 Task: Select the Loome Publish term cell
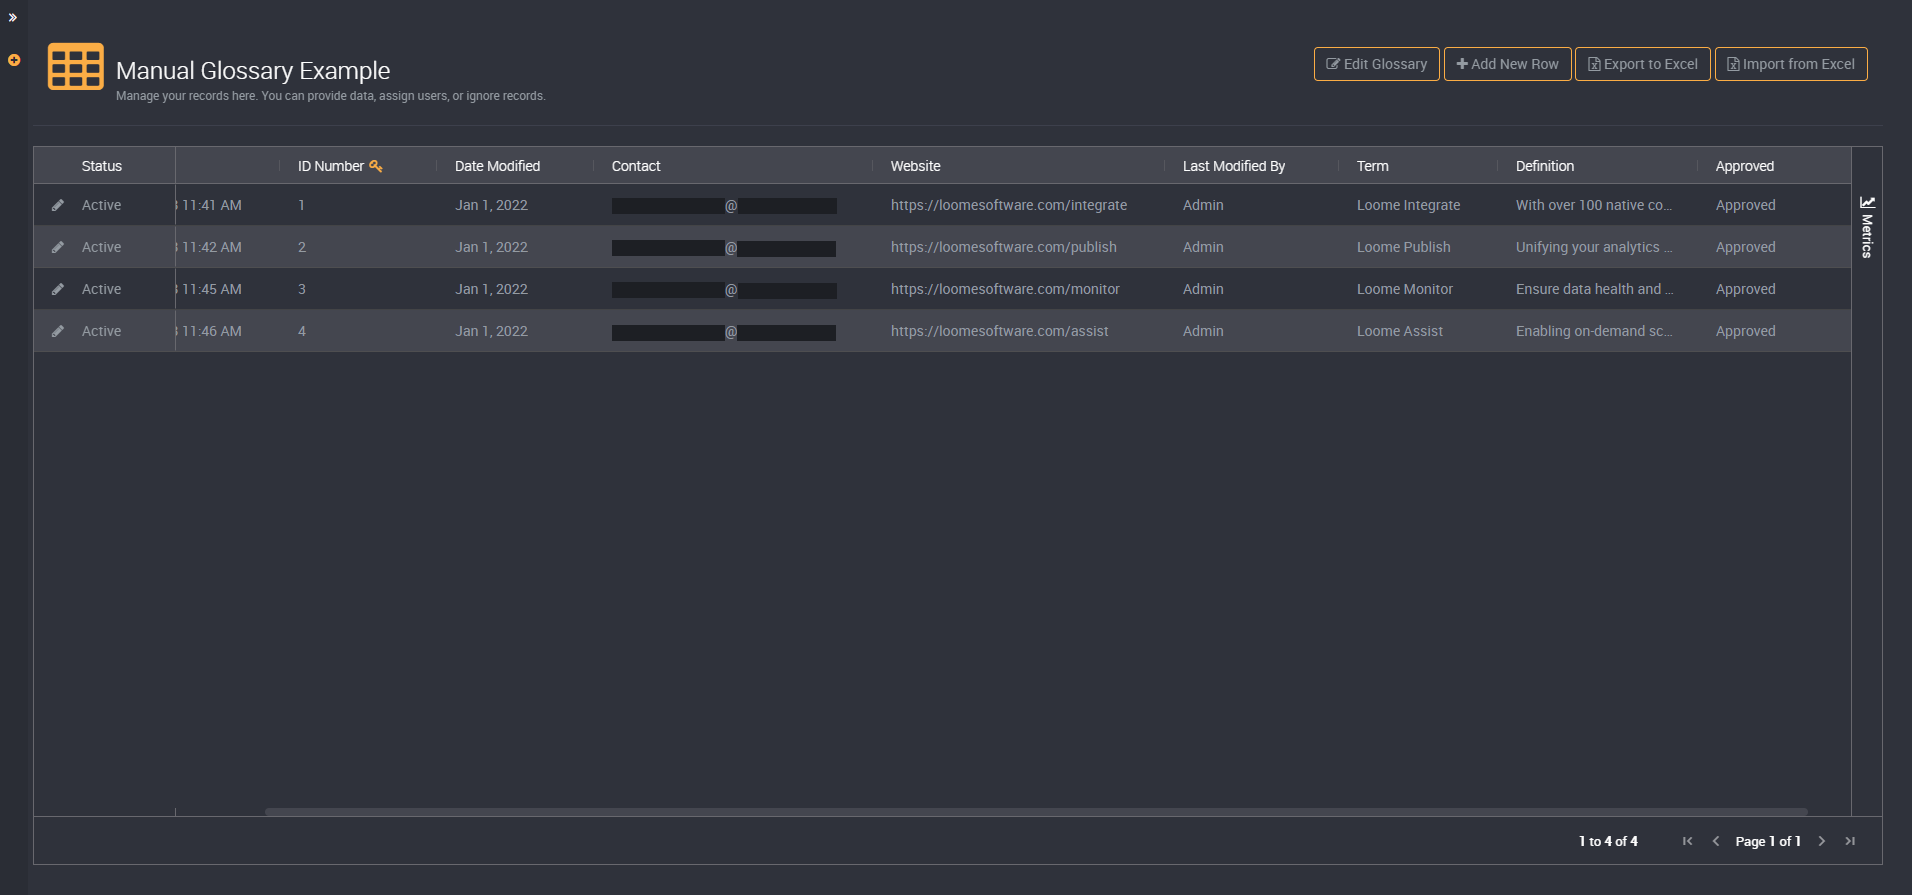(x=1403, y=247)
